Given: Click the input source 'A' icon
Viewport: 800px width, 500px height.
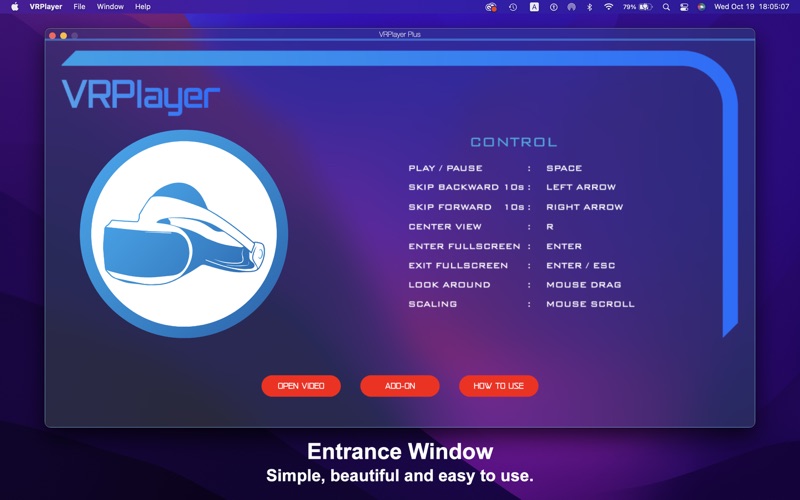Looking at the screenshot, I should coord(534,7).
